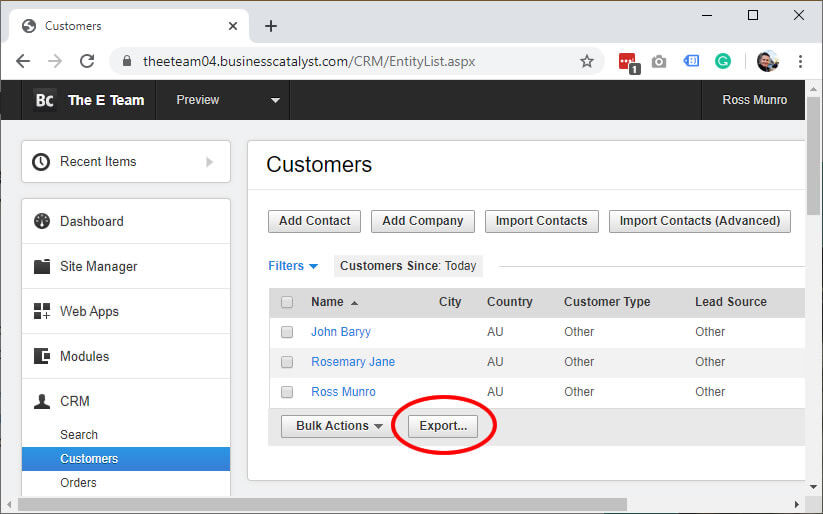Click the scroll down arrow
823x514 pixels.
click(x=814, y=487)
